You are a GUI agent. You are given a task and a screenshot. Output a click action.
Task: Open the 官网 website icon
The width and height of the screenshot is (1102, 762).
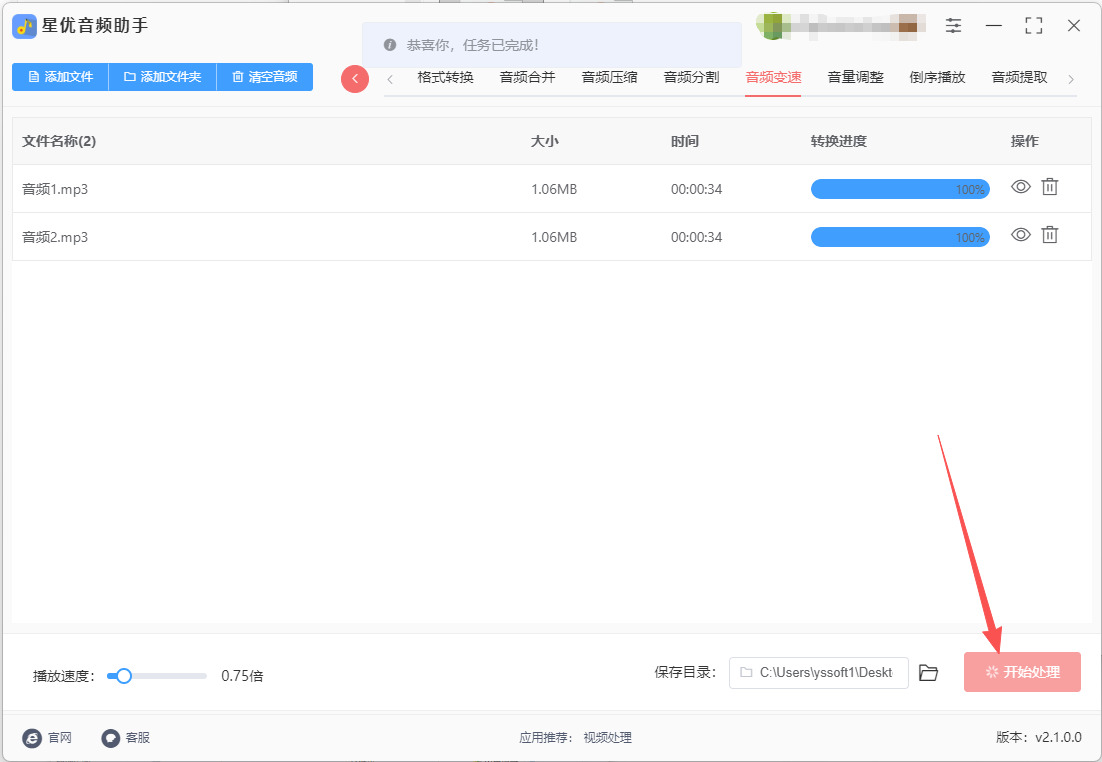pos(32,738)
